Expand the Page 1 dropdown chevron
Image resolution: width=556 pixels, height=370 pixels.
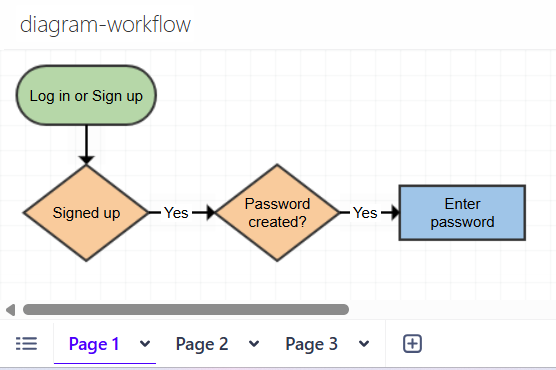point(145,344)
